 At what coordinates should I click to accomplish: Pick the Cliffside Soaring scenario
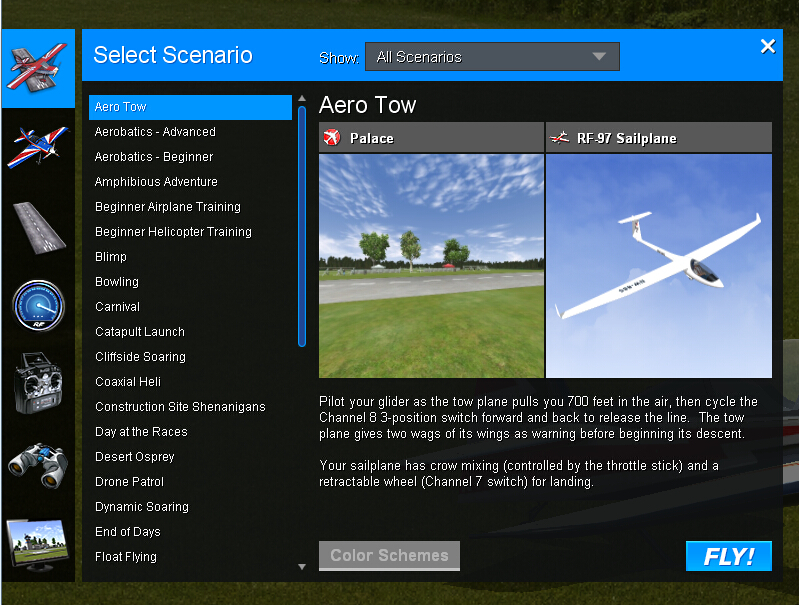[140, 357]
